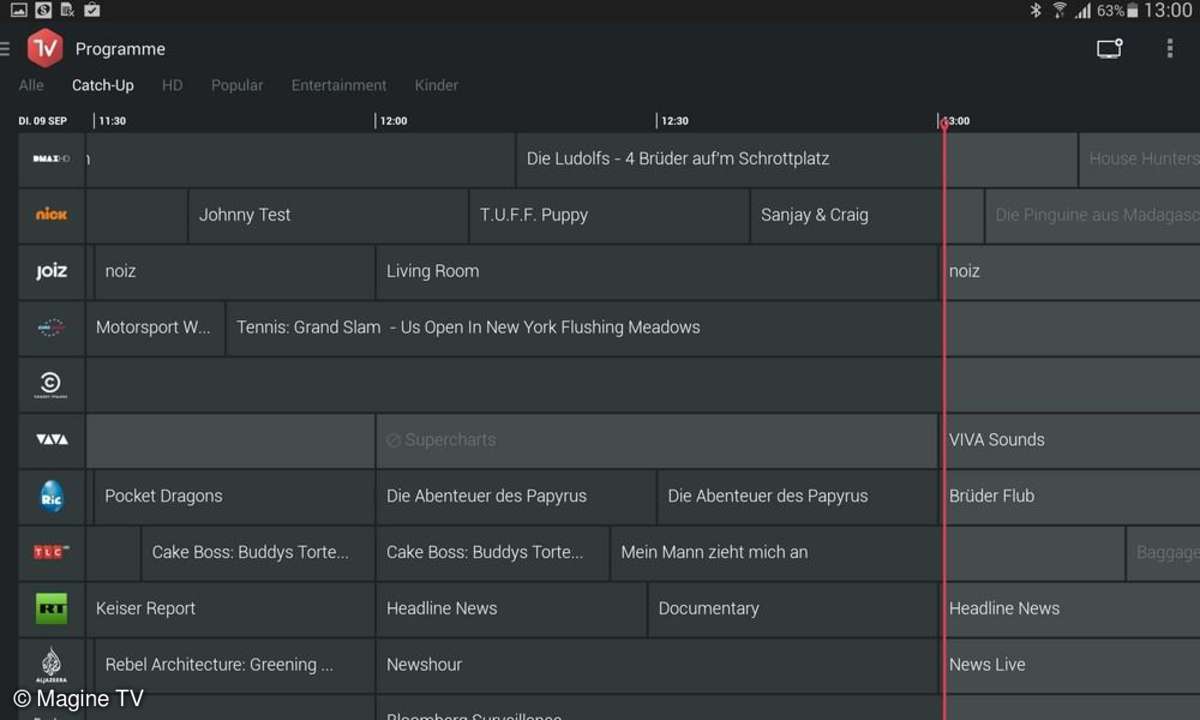Choose the TLC channel logo
1200x720 pixels.
click(x=52, y=552)
